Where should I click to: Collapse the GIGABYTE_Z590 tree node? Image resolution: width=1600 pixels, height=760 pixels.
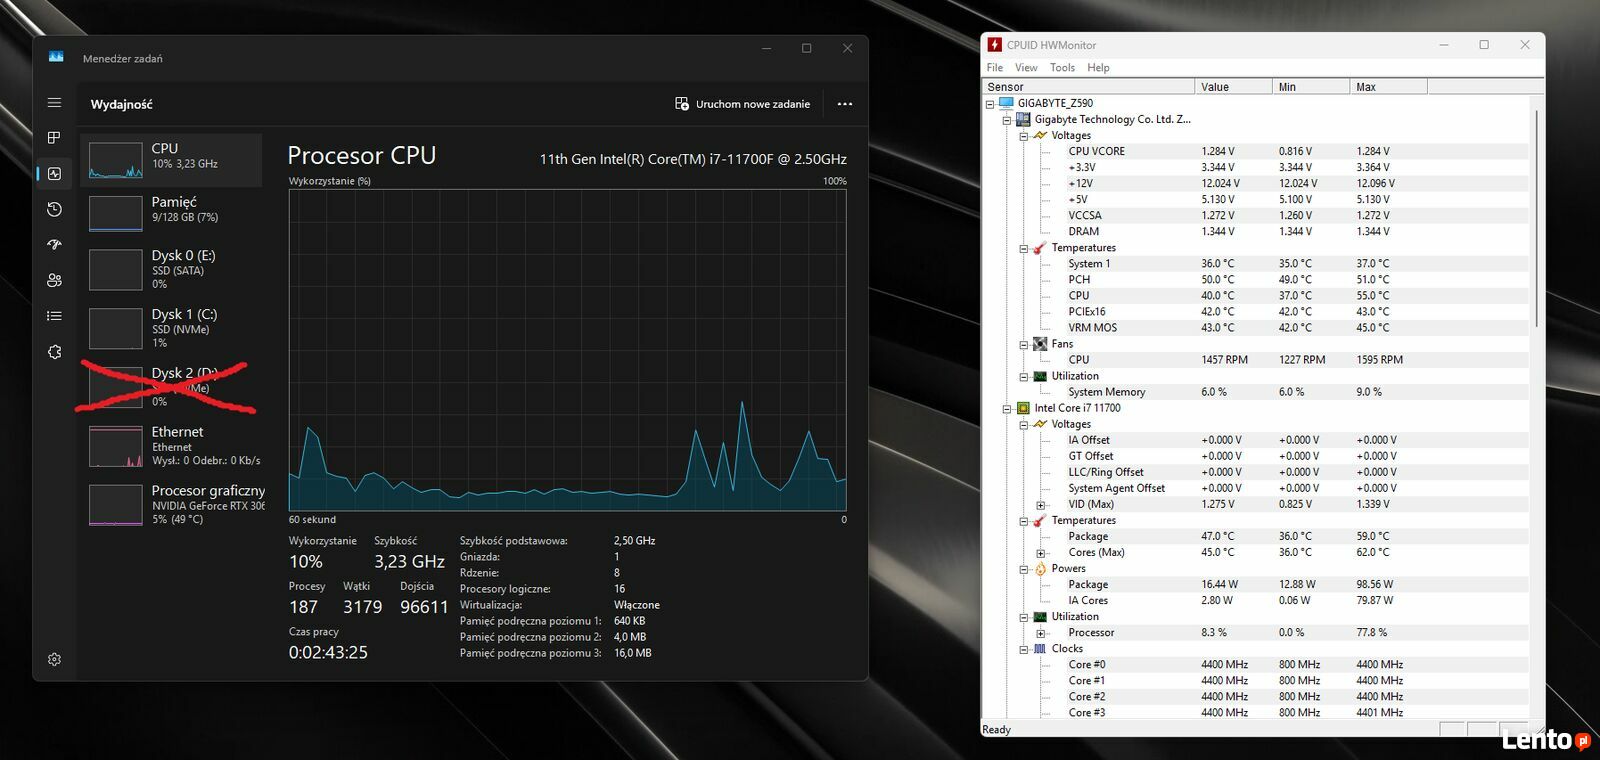(990, 104)
